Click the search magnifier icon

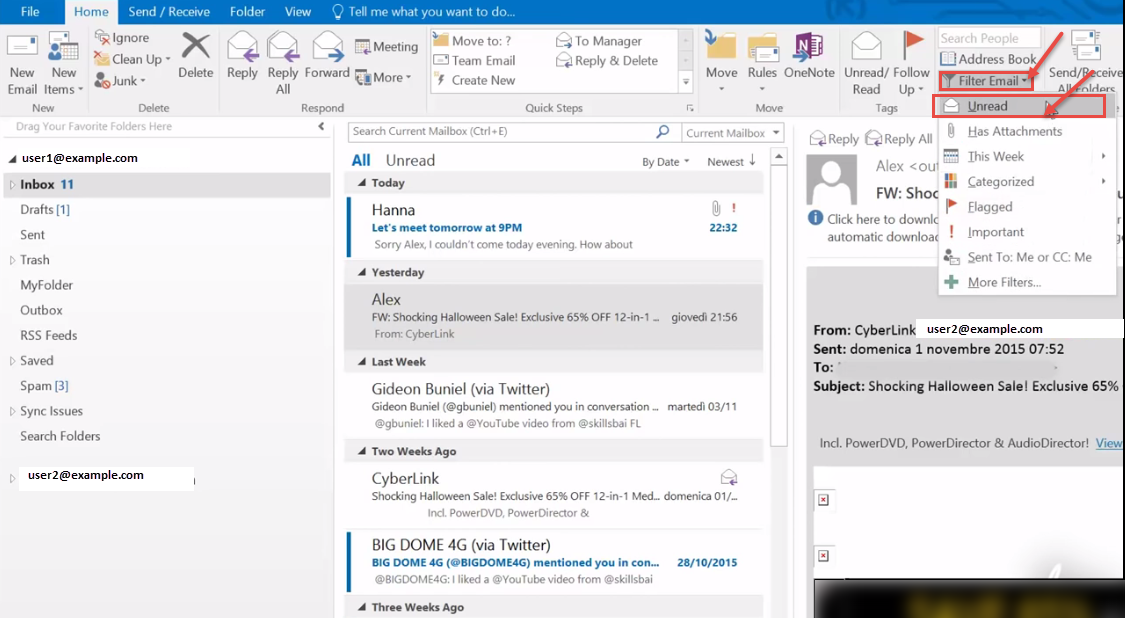point(662,132)
